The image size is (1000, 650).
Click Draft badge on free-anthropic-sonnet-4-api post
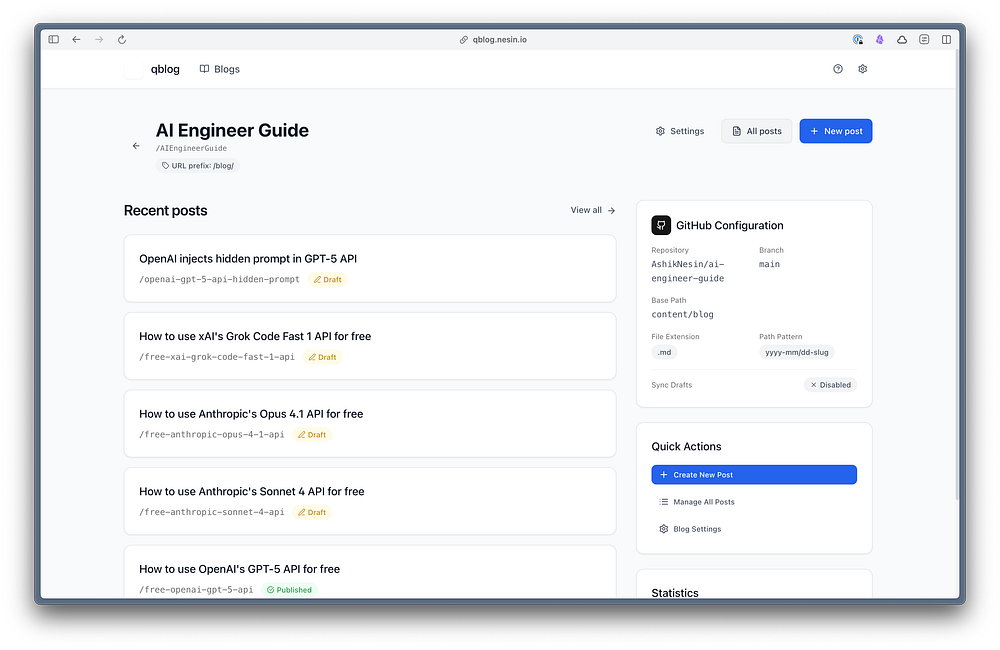(312, 512)
